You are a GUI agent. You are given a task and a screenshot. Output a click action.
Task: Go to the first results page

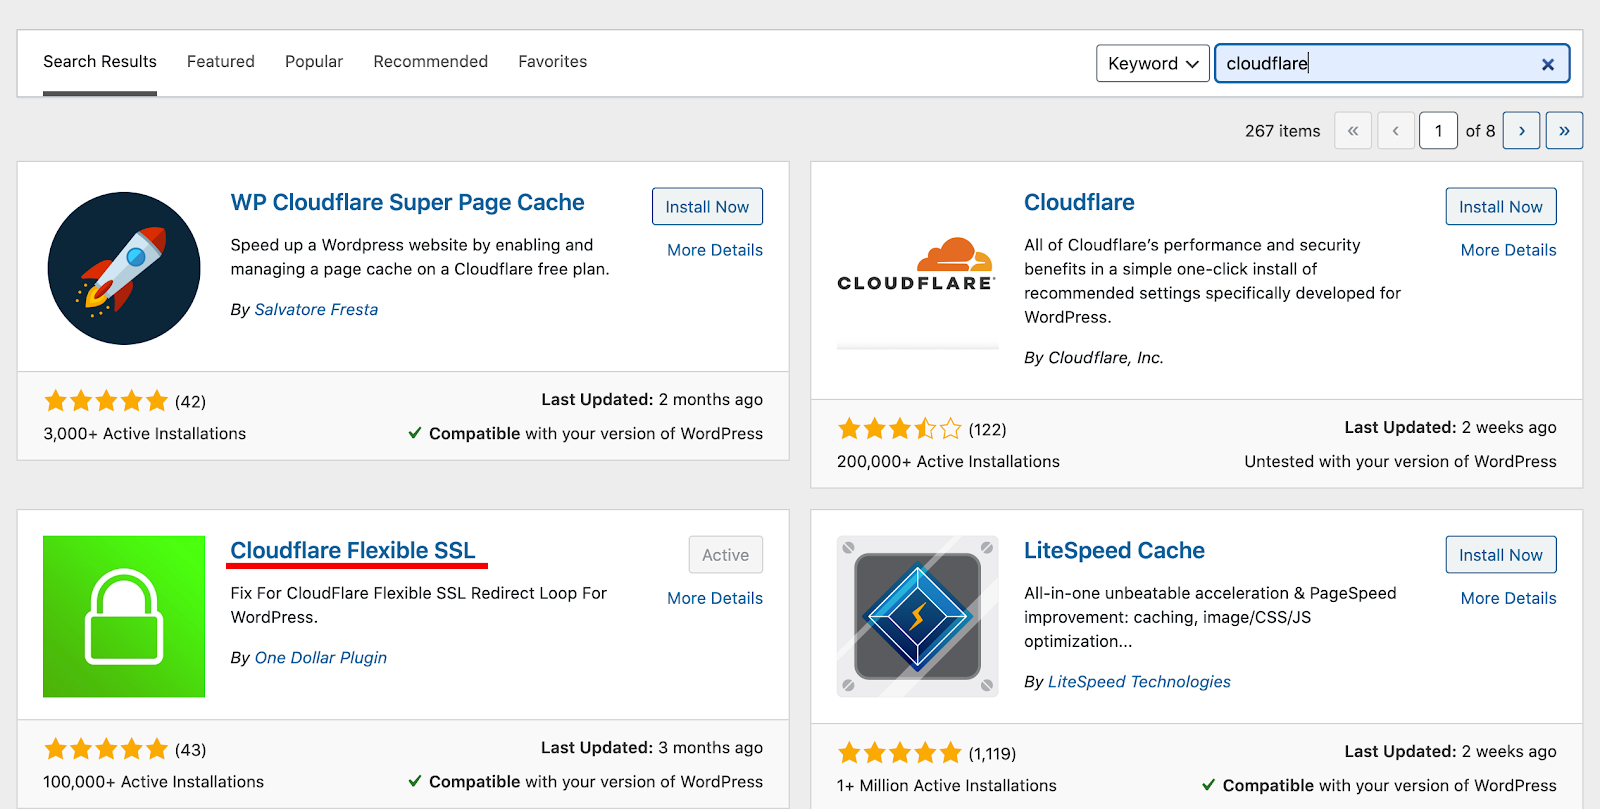click(1353, 130)
